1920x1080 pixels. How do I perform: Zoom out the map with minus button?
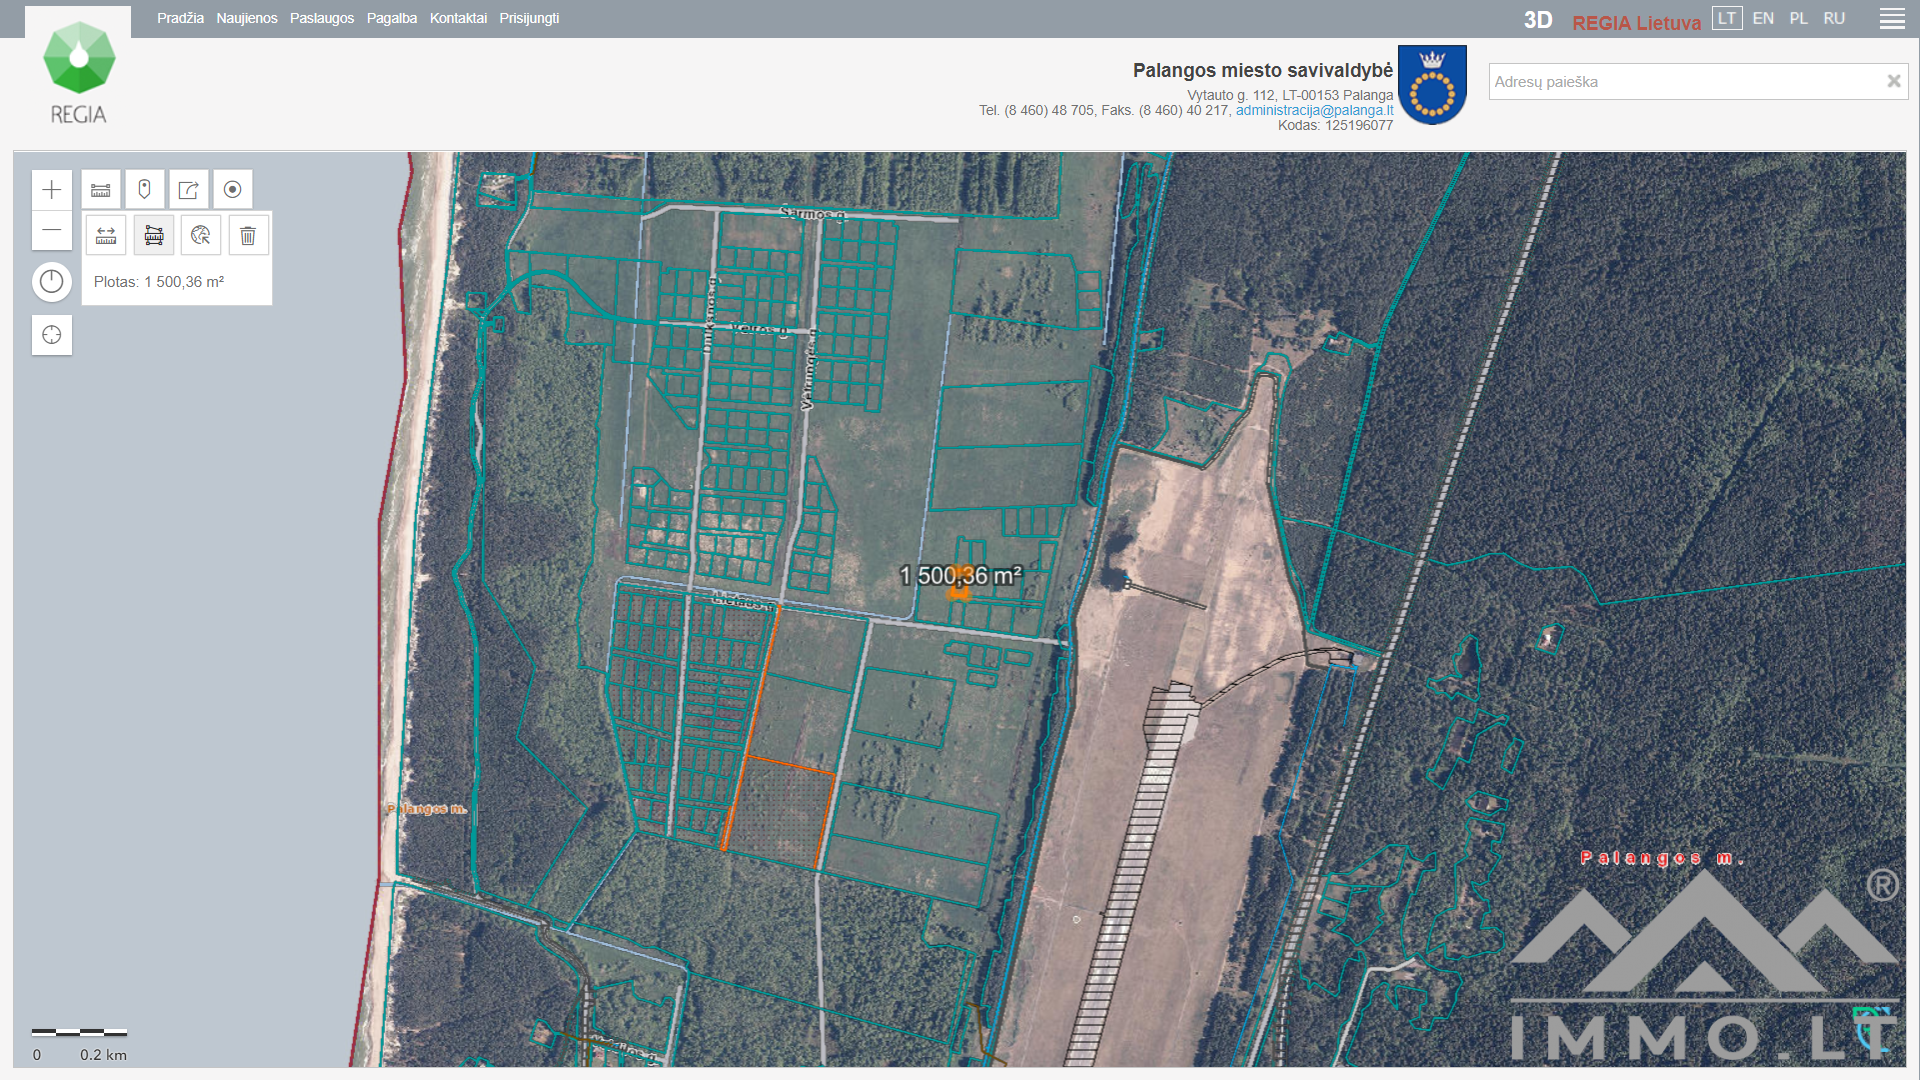click(52, 230)
